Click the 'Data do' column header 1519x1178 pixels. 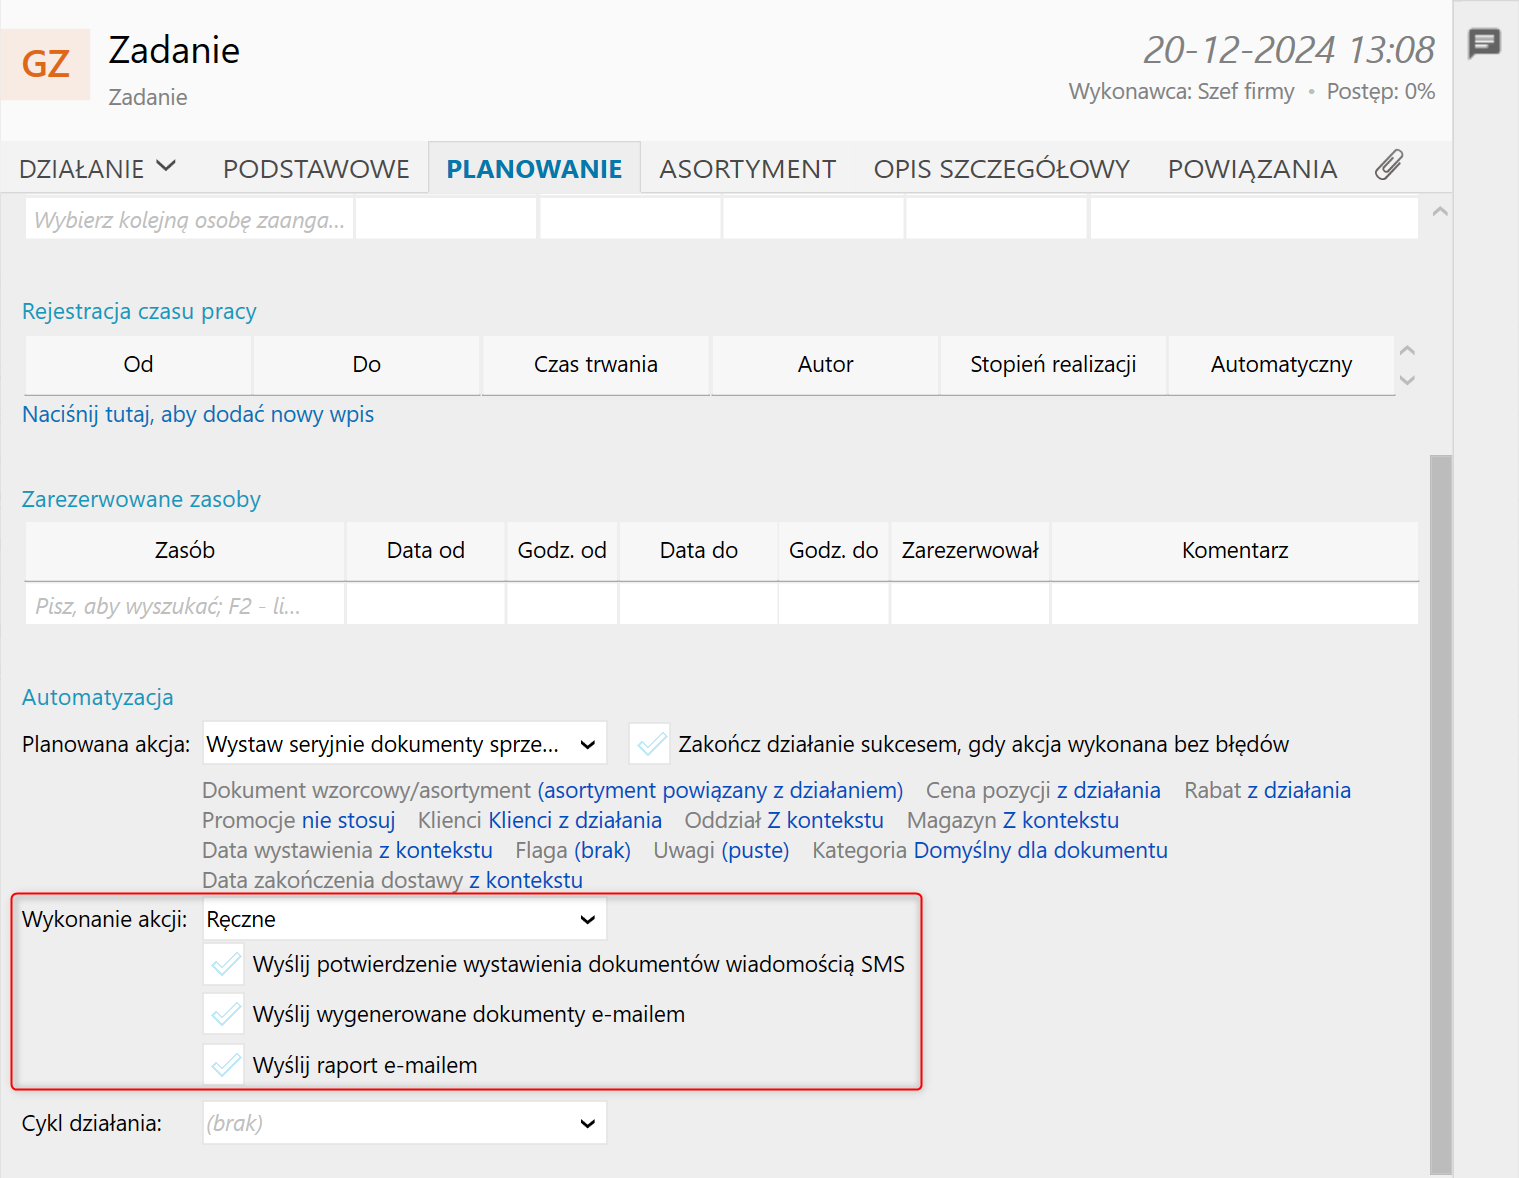pyautogui.click(x=698, y=550)
